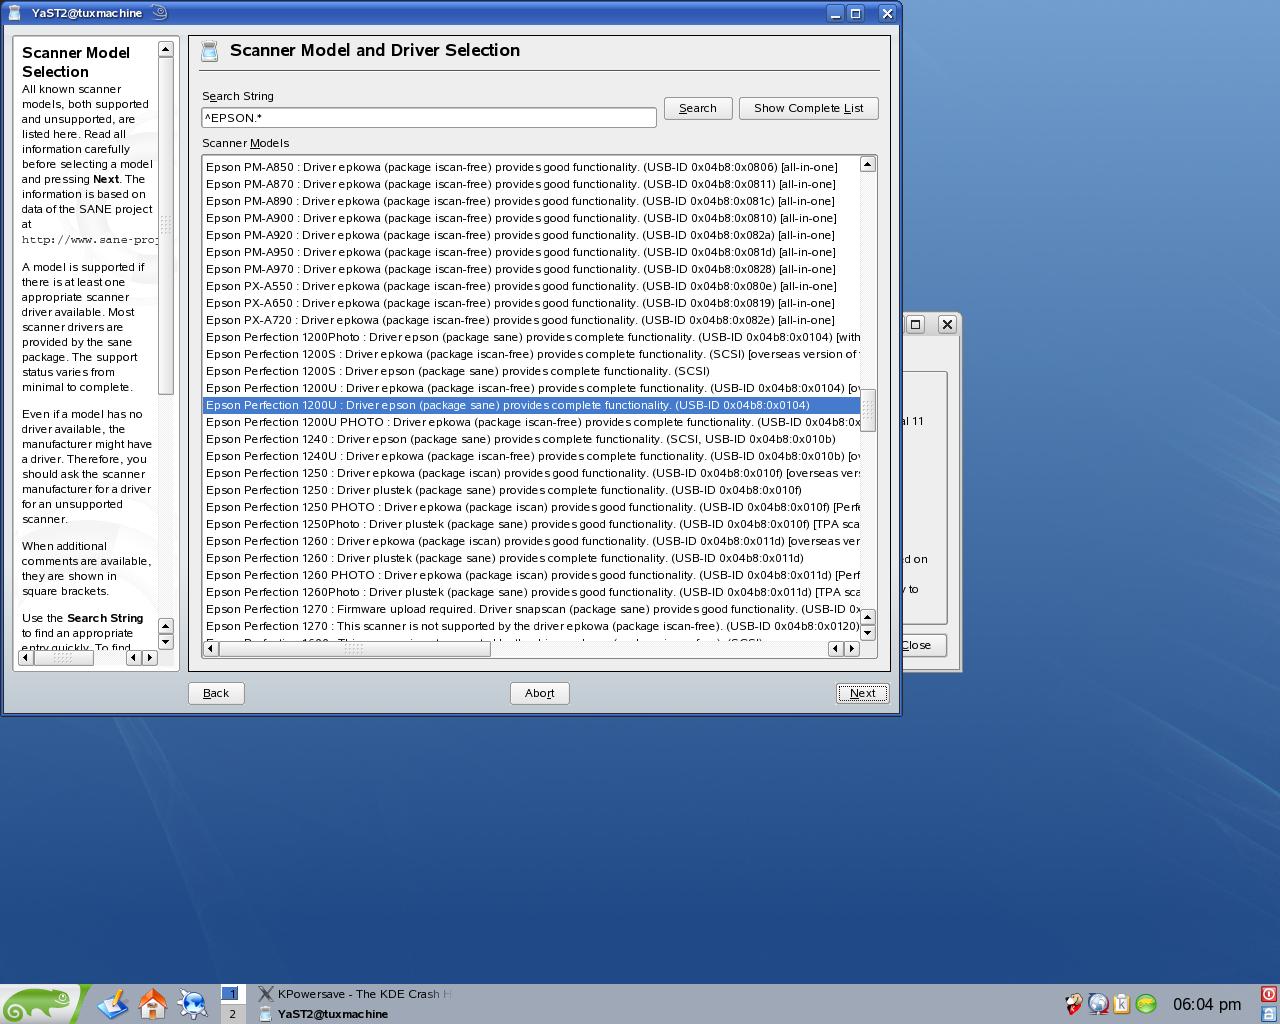
Task: Select Perfection 1250 epkowa iscan entry
Action: click(531, 473)
